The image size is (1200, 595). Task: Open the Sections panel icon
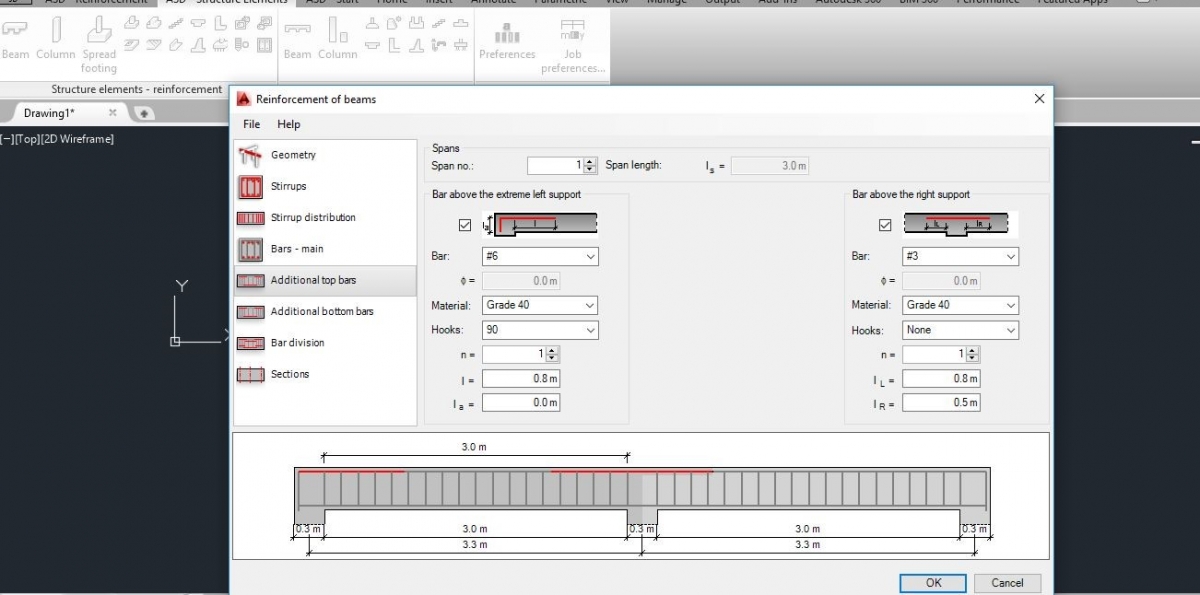click(x=250, y=374)
